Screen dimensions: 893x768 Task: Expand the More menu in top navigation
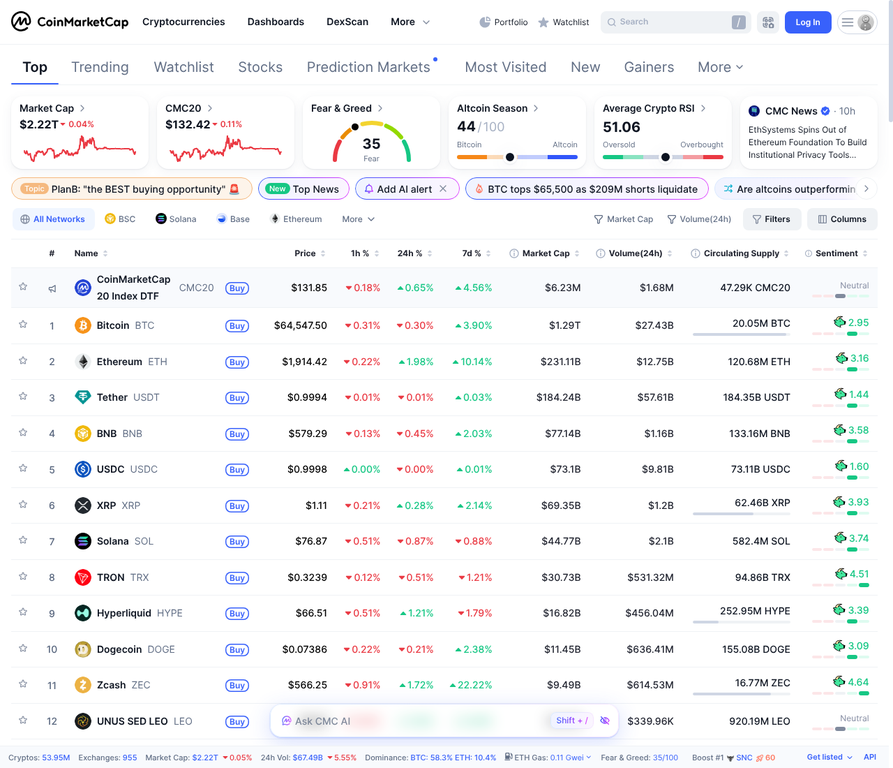(x=410, y=22)
